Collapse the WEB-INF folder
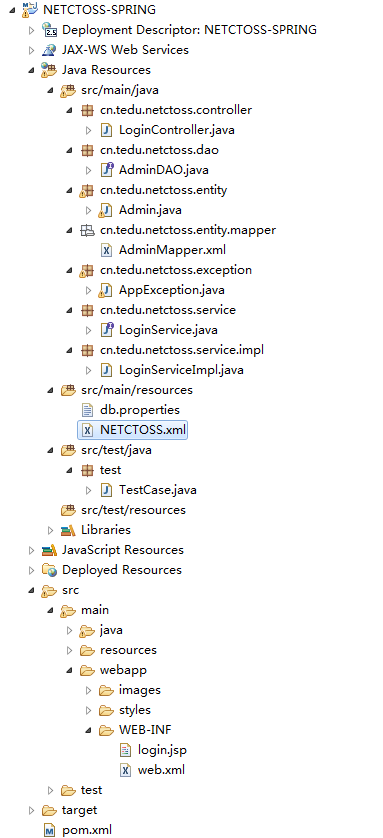 (89, 731)
